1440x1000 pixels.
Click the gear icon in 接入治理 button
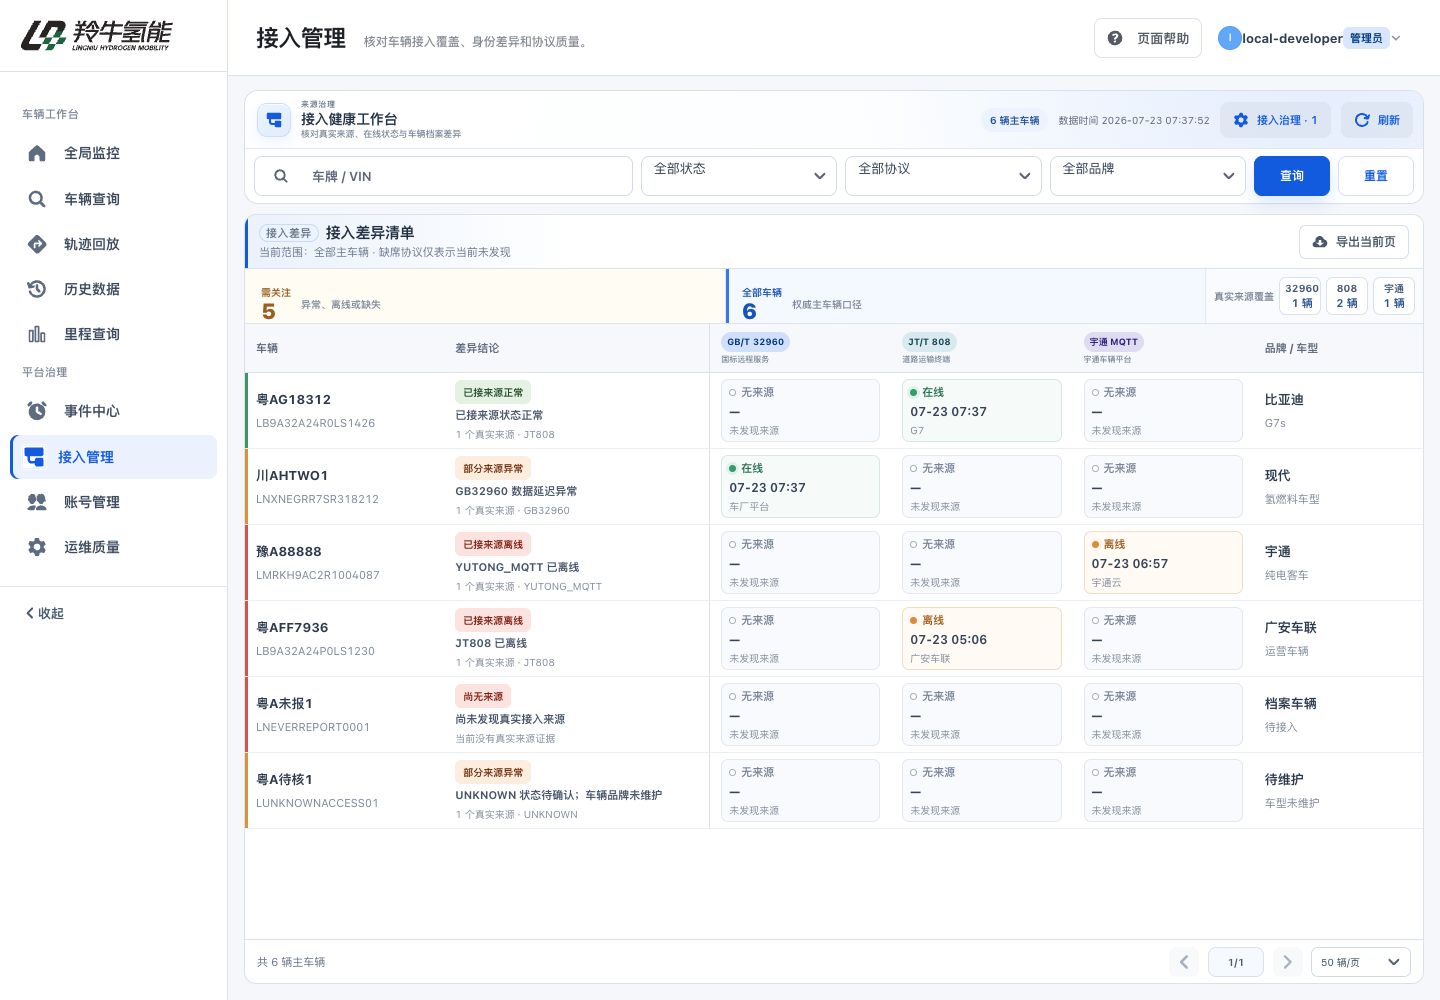pos(1241,120)
